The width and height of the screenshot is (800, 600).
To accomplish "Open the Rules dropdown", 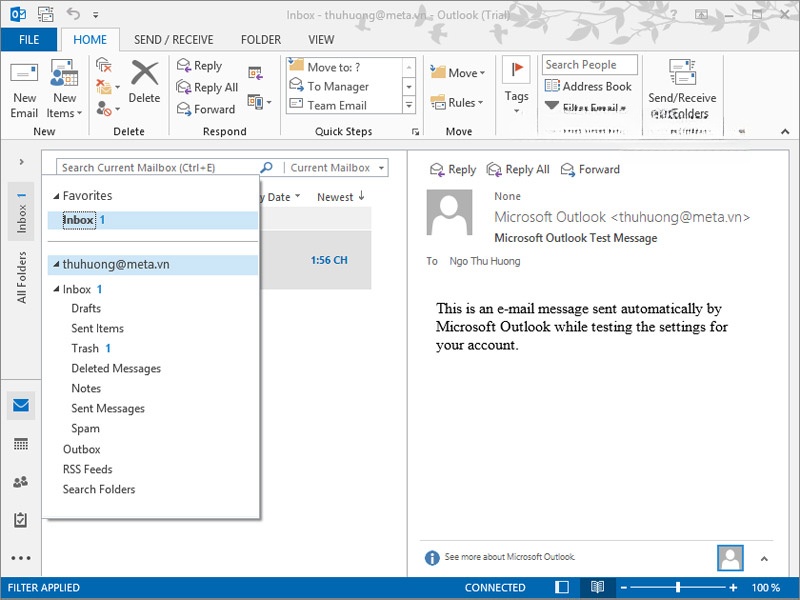I will pyautogui.click(x=456, y=103).
